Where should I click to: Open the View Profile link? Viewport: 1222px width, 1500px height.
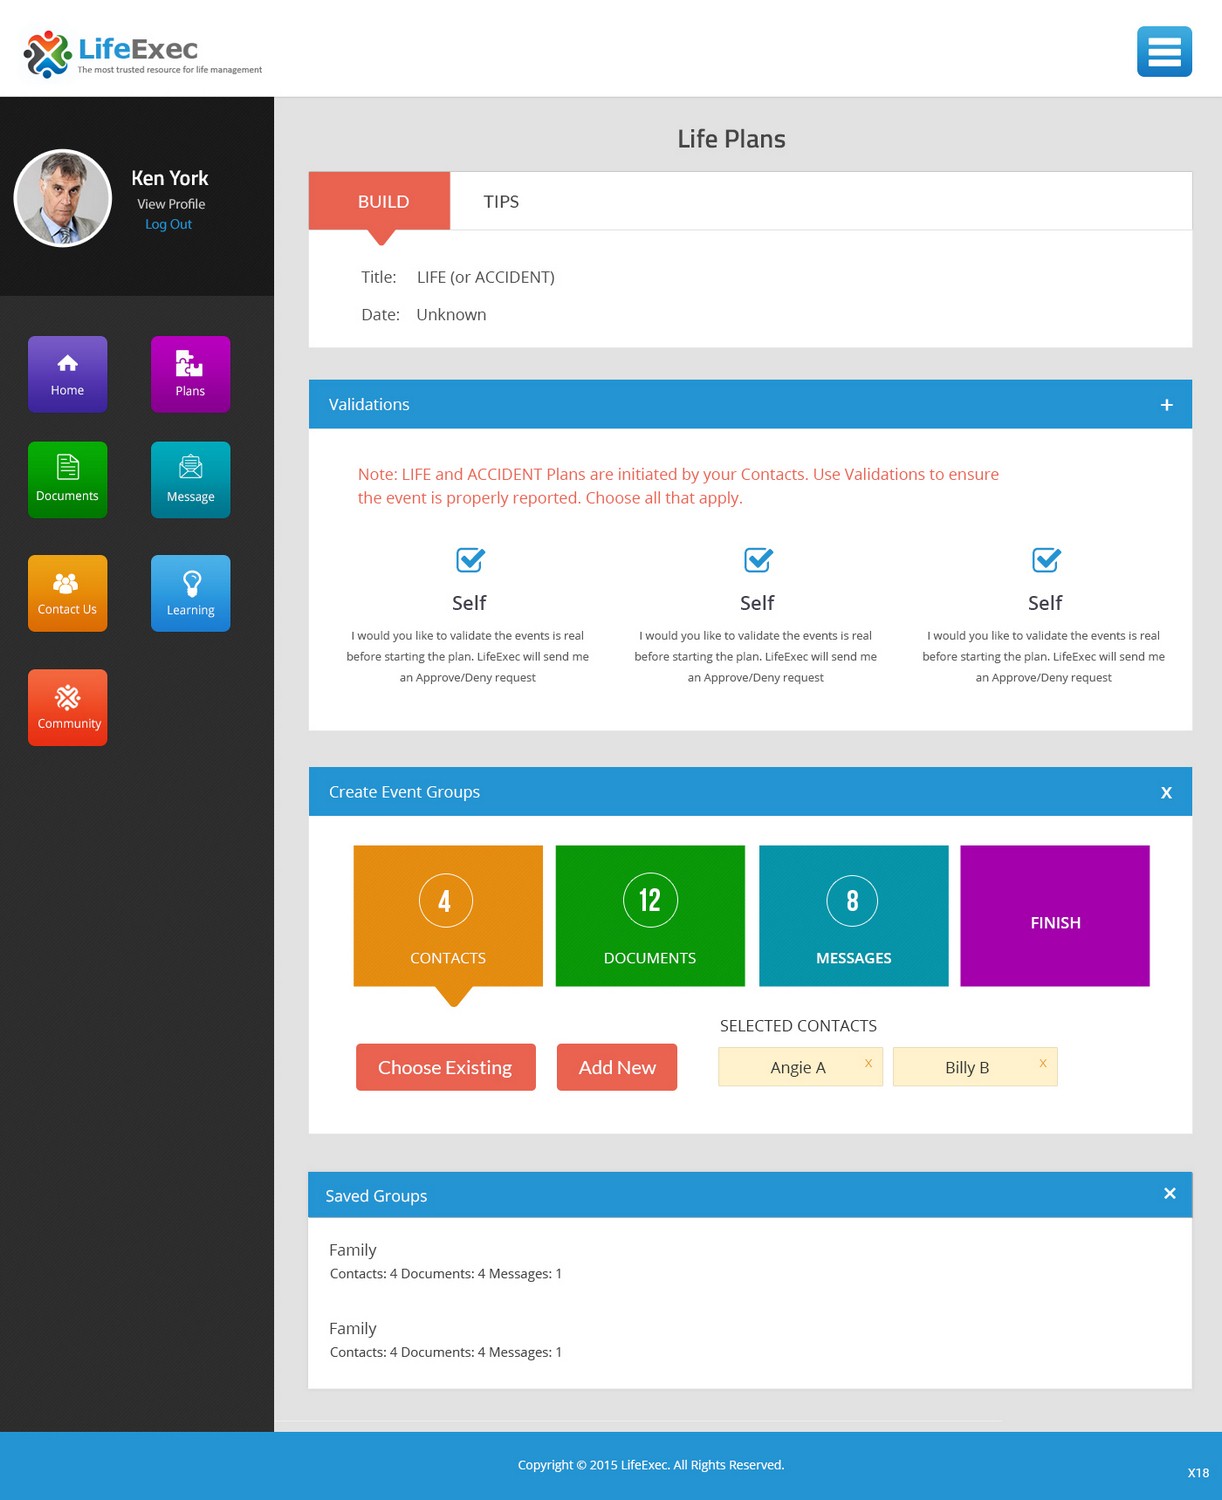tap(171, 204)
